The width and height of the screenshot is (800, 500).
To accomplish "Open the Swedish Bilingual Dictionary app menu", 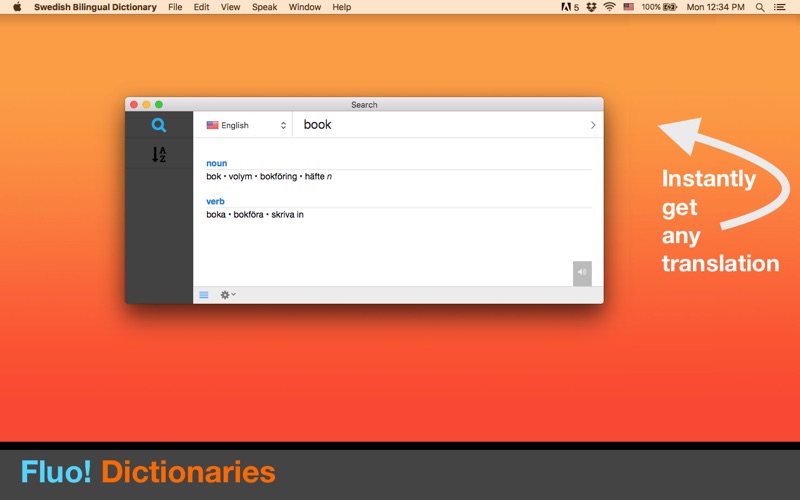I will click(95, 7).
